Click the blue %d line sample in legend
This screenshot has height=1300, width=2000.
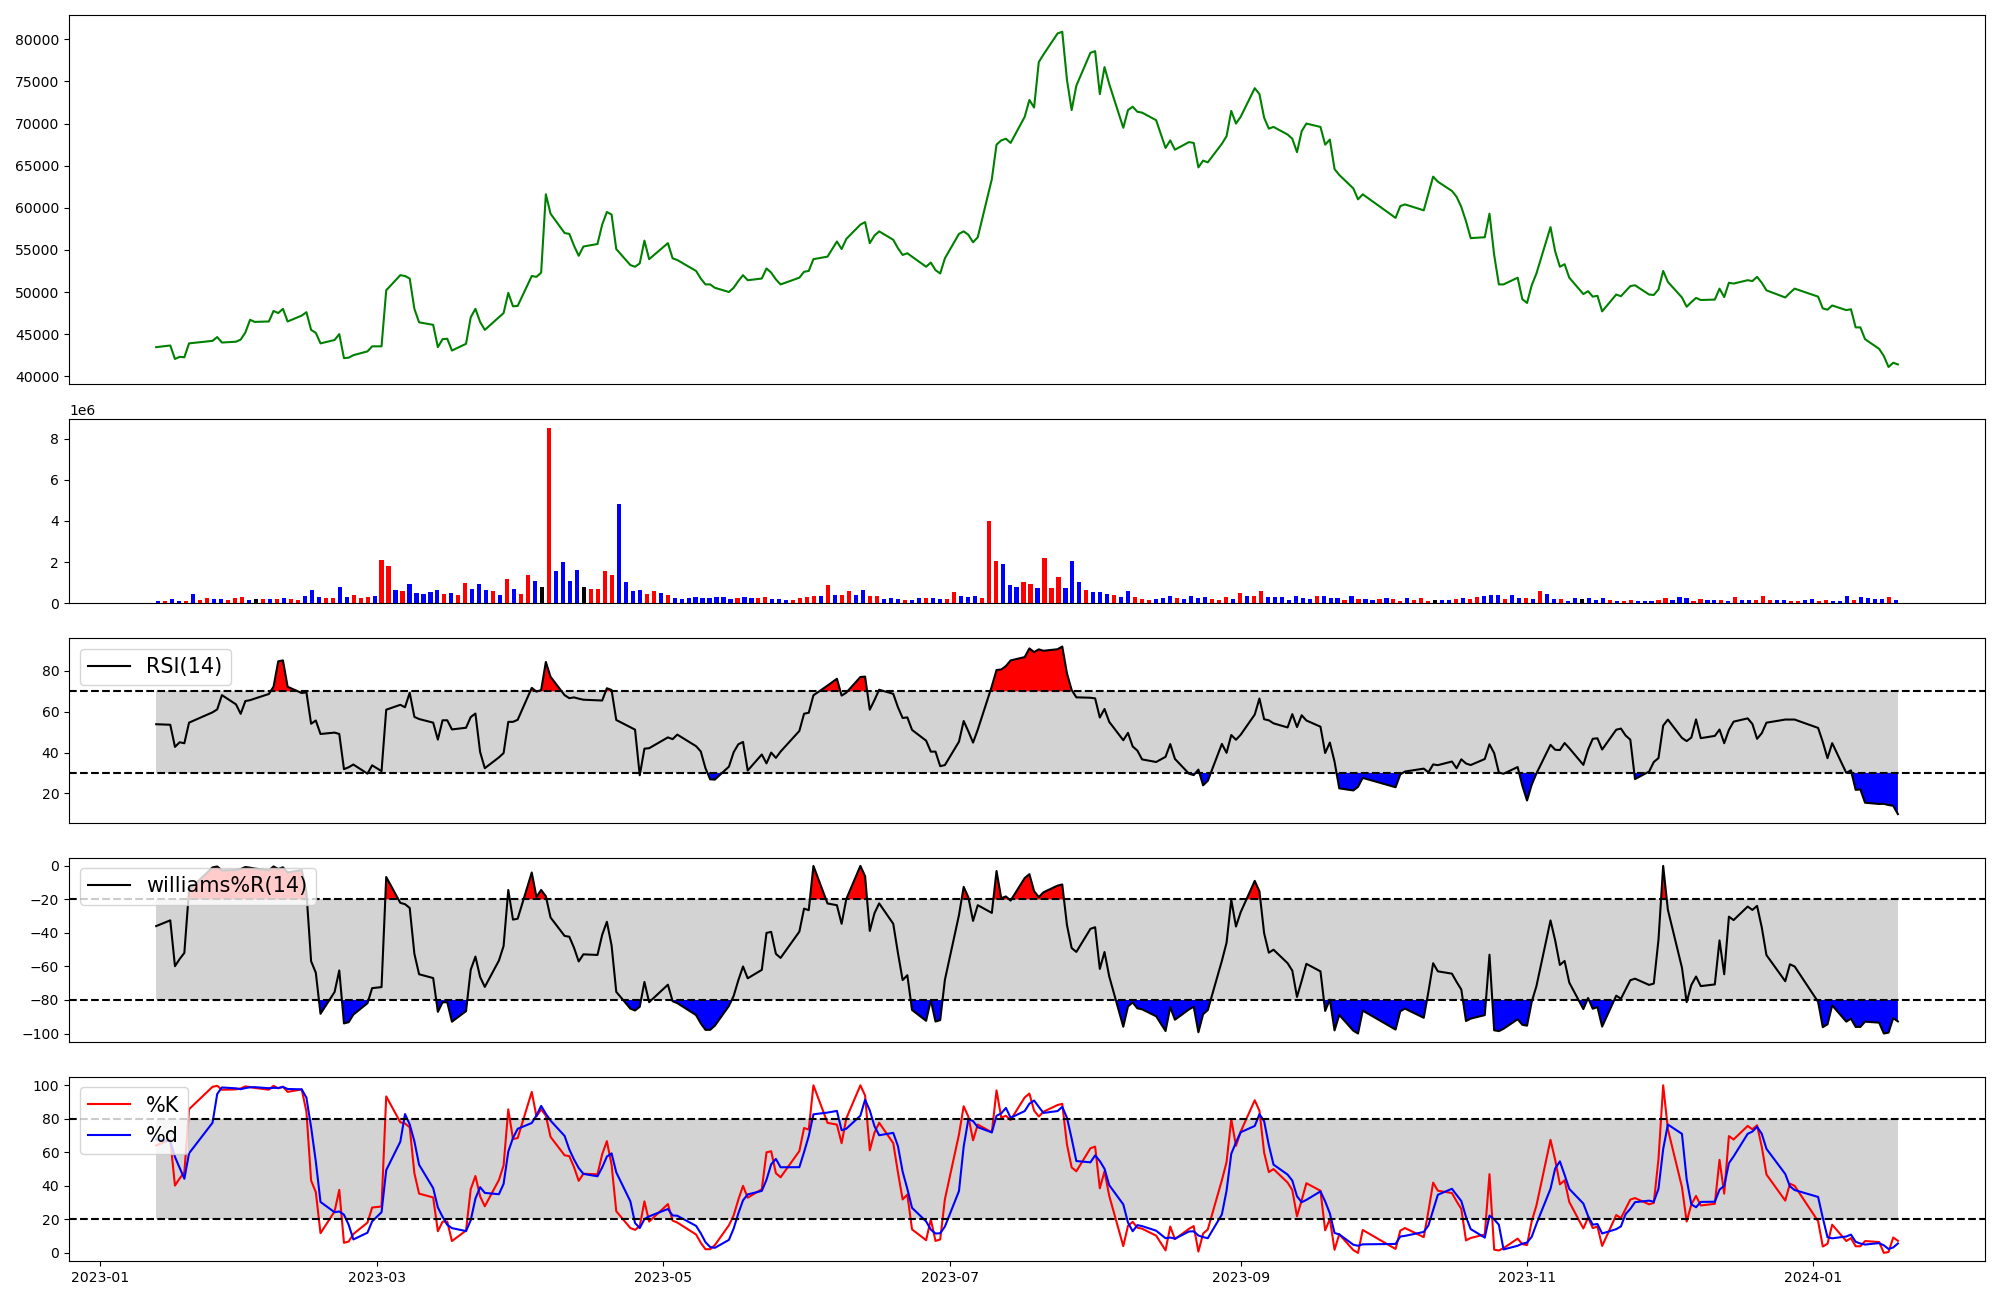[110, 1135]
